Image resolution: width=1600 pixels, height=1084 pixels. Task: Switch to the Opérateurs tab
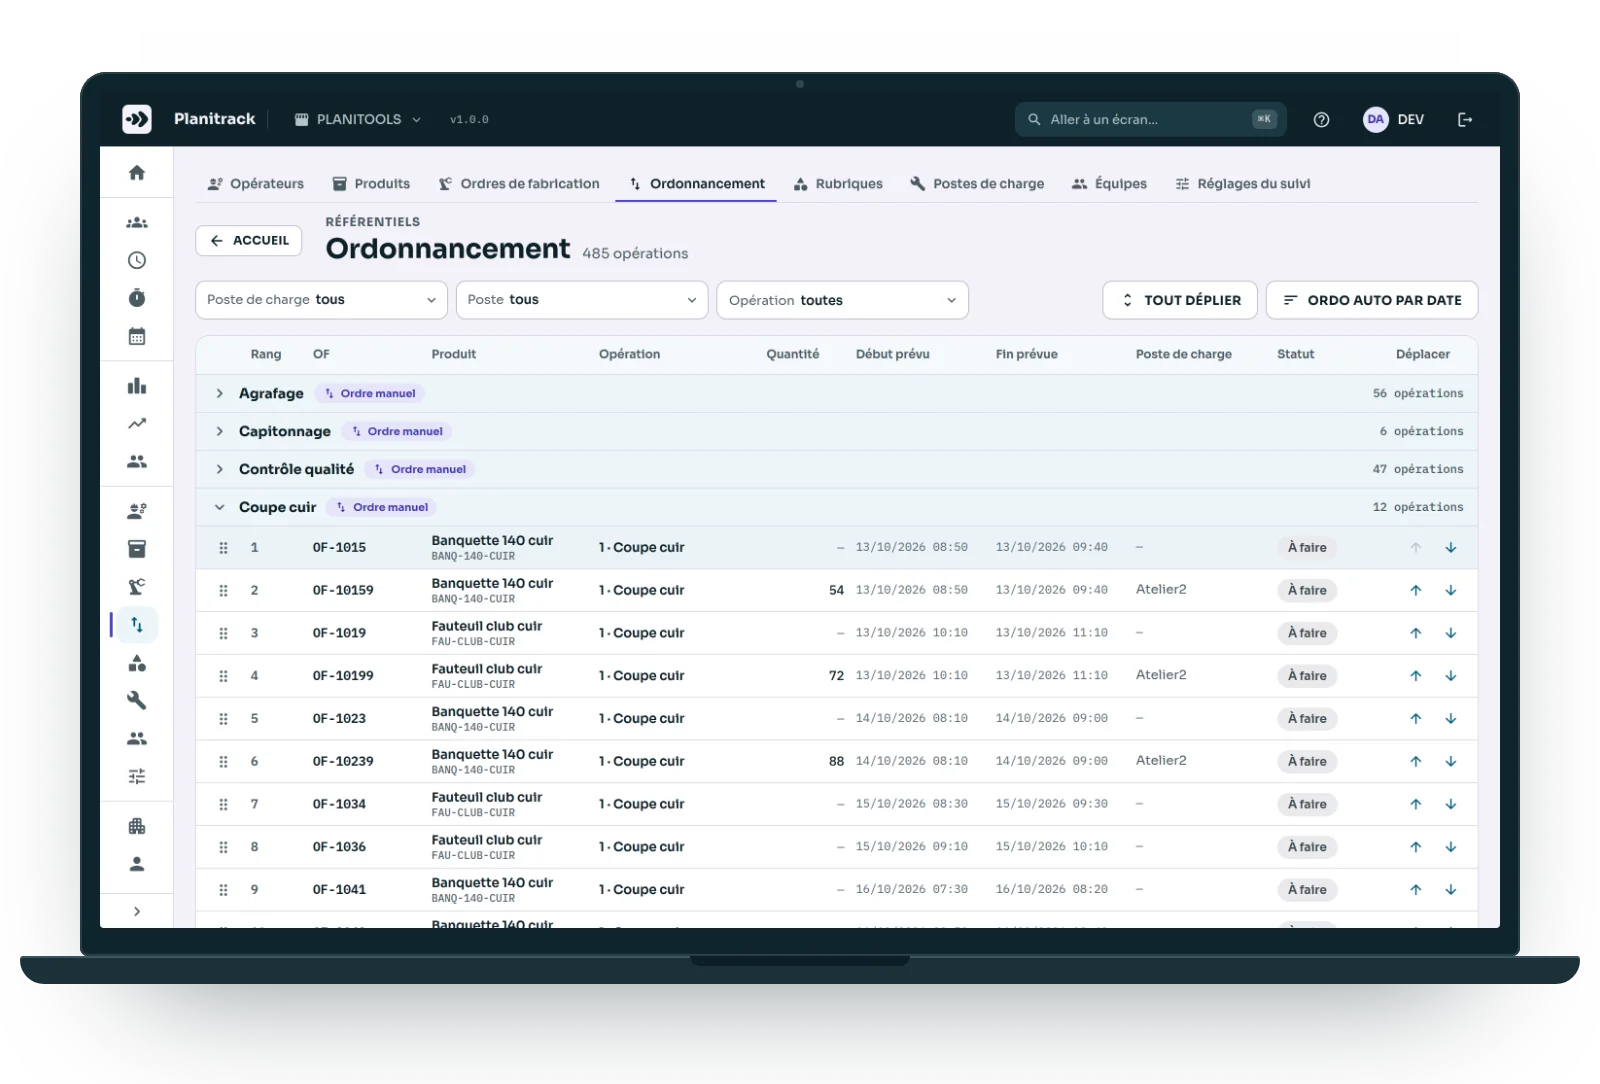256,184
